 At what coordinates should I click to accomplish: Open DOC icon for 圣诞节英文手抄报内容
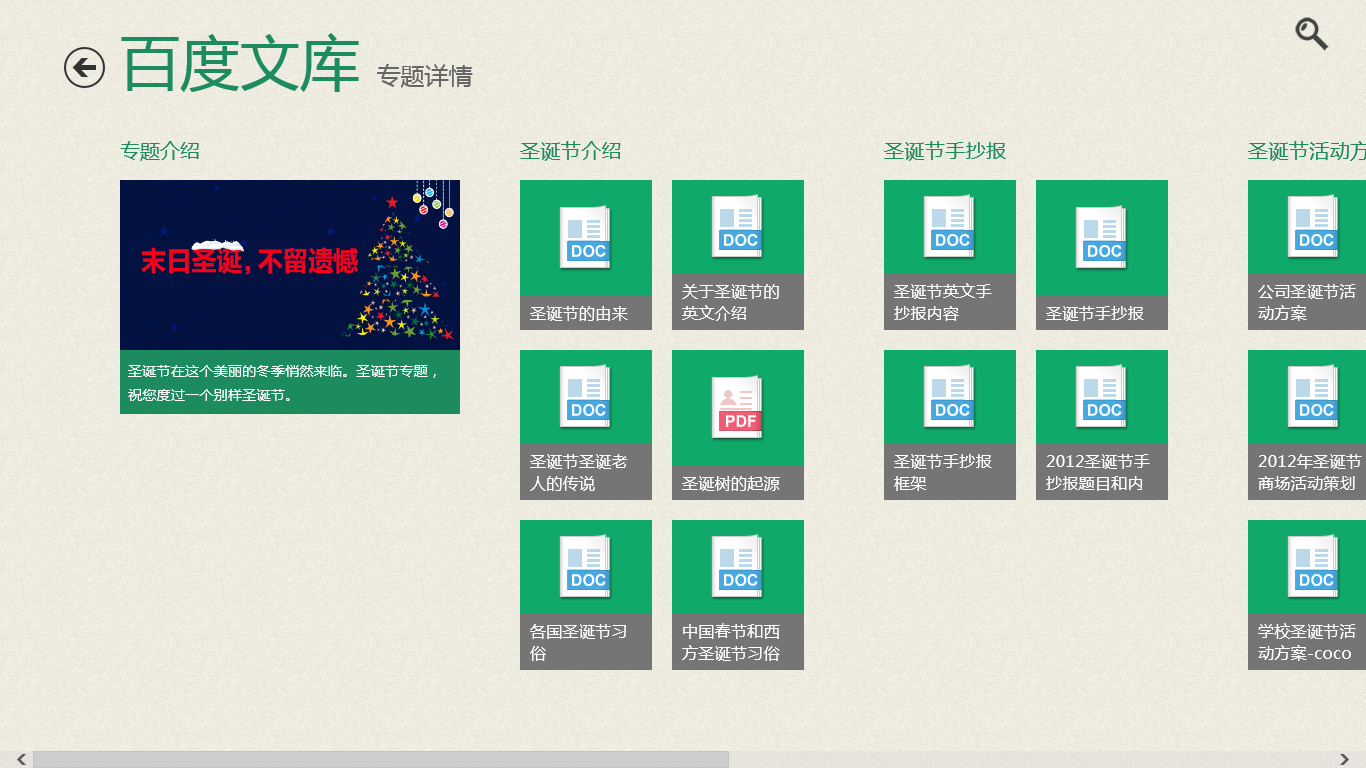(949, 227)
